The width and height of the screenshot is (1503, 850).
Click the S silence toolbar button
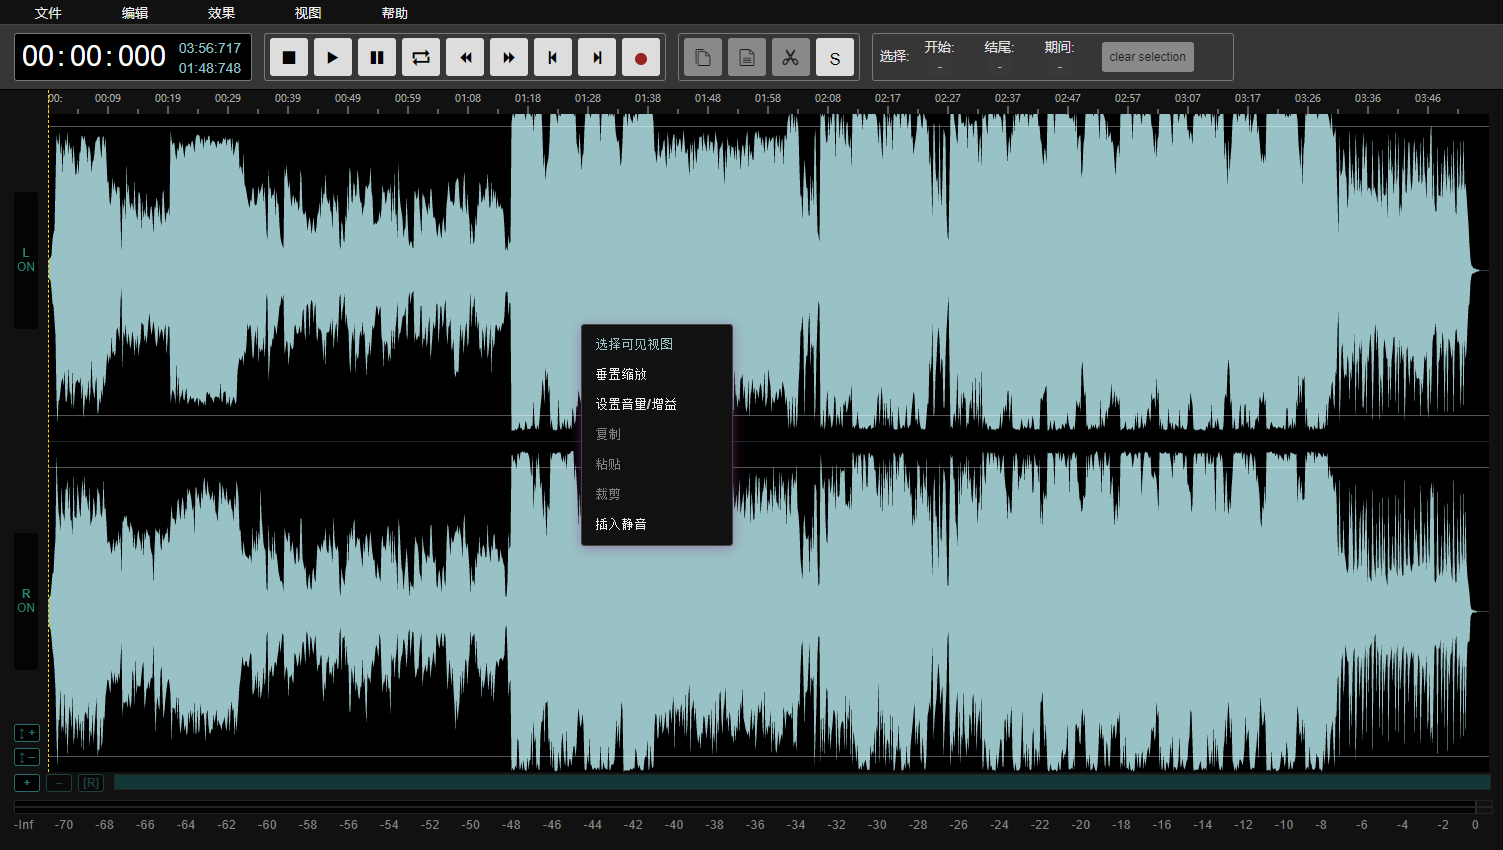[x=835, y=57]
